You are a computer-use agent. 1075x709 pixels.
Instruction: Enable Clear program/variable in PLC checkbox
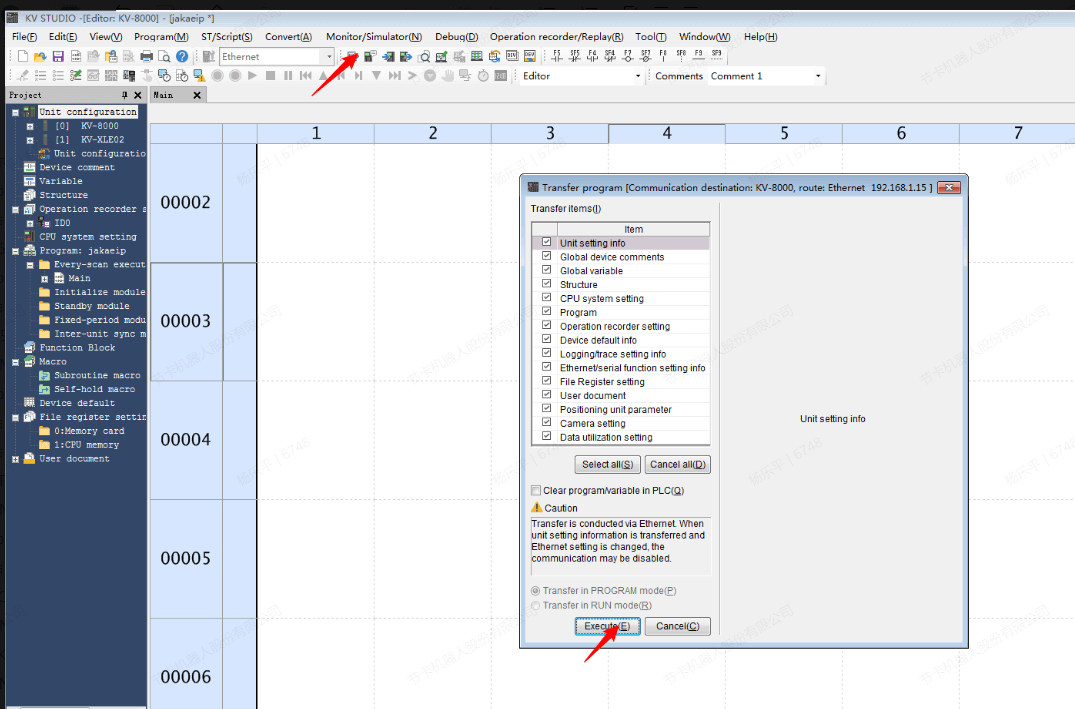click(x=535, y=491)
